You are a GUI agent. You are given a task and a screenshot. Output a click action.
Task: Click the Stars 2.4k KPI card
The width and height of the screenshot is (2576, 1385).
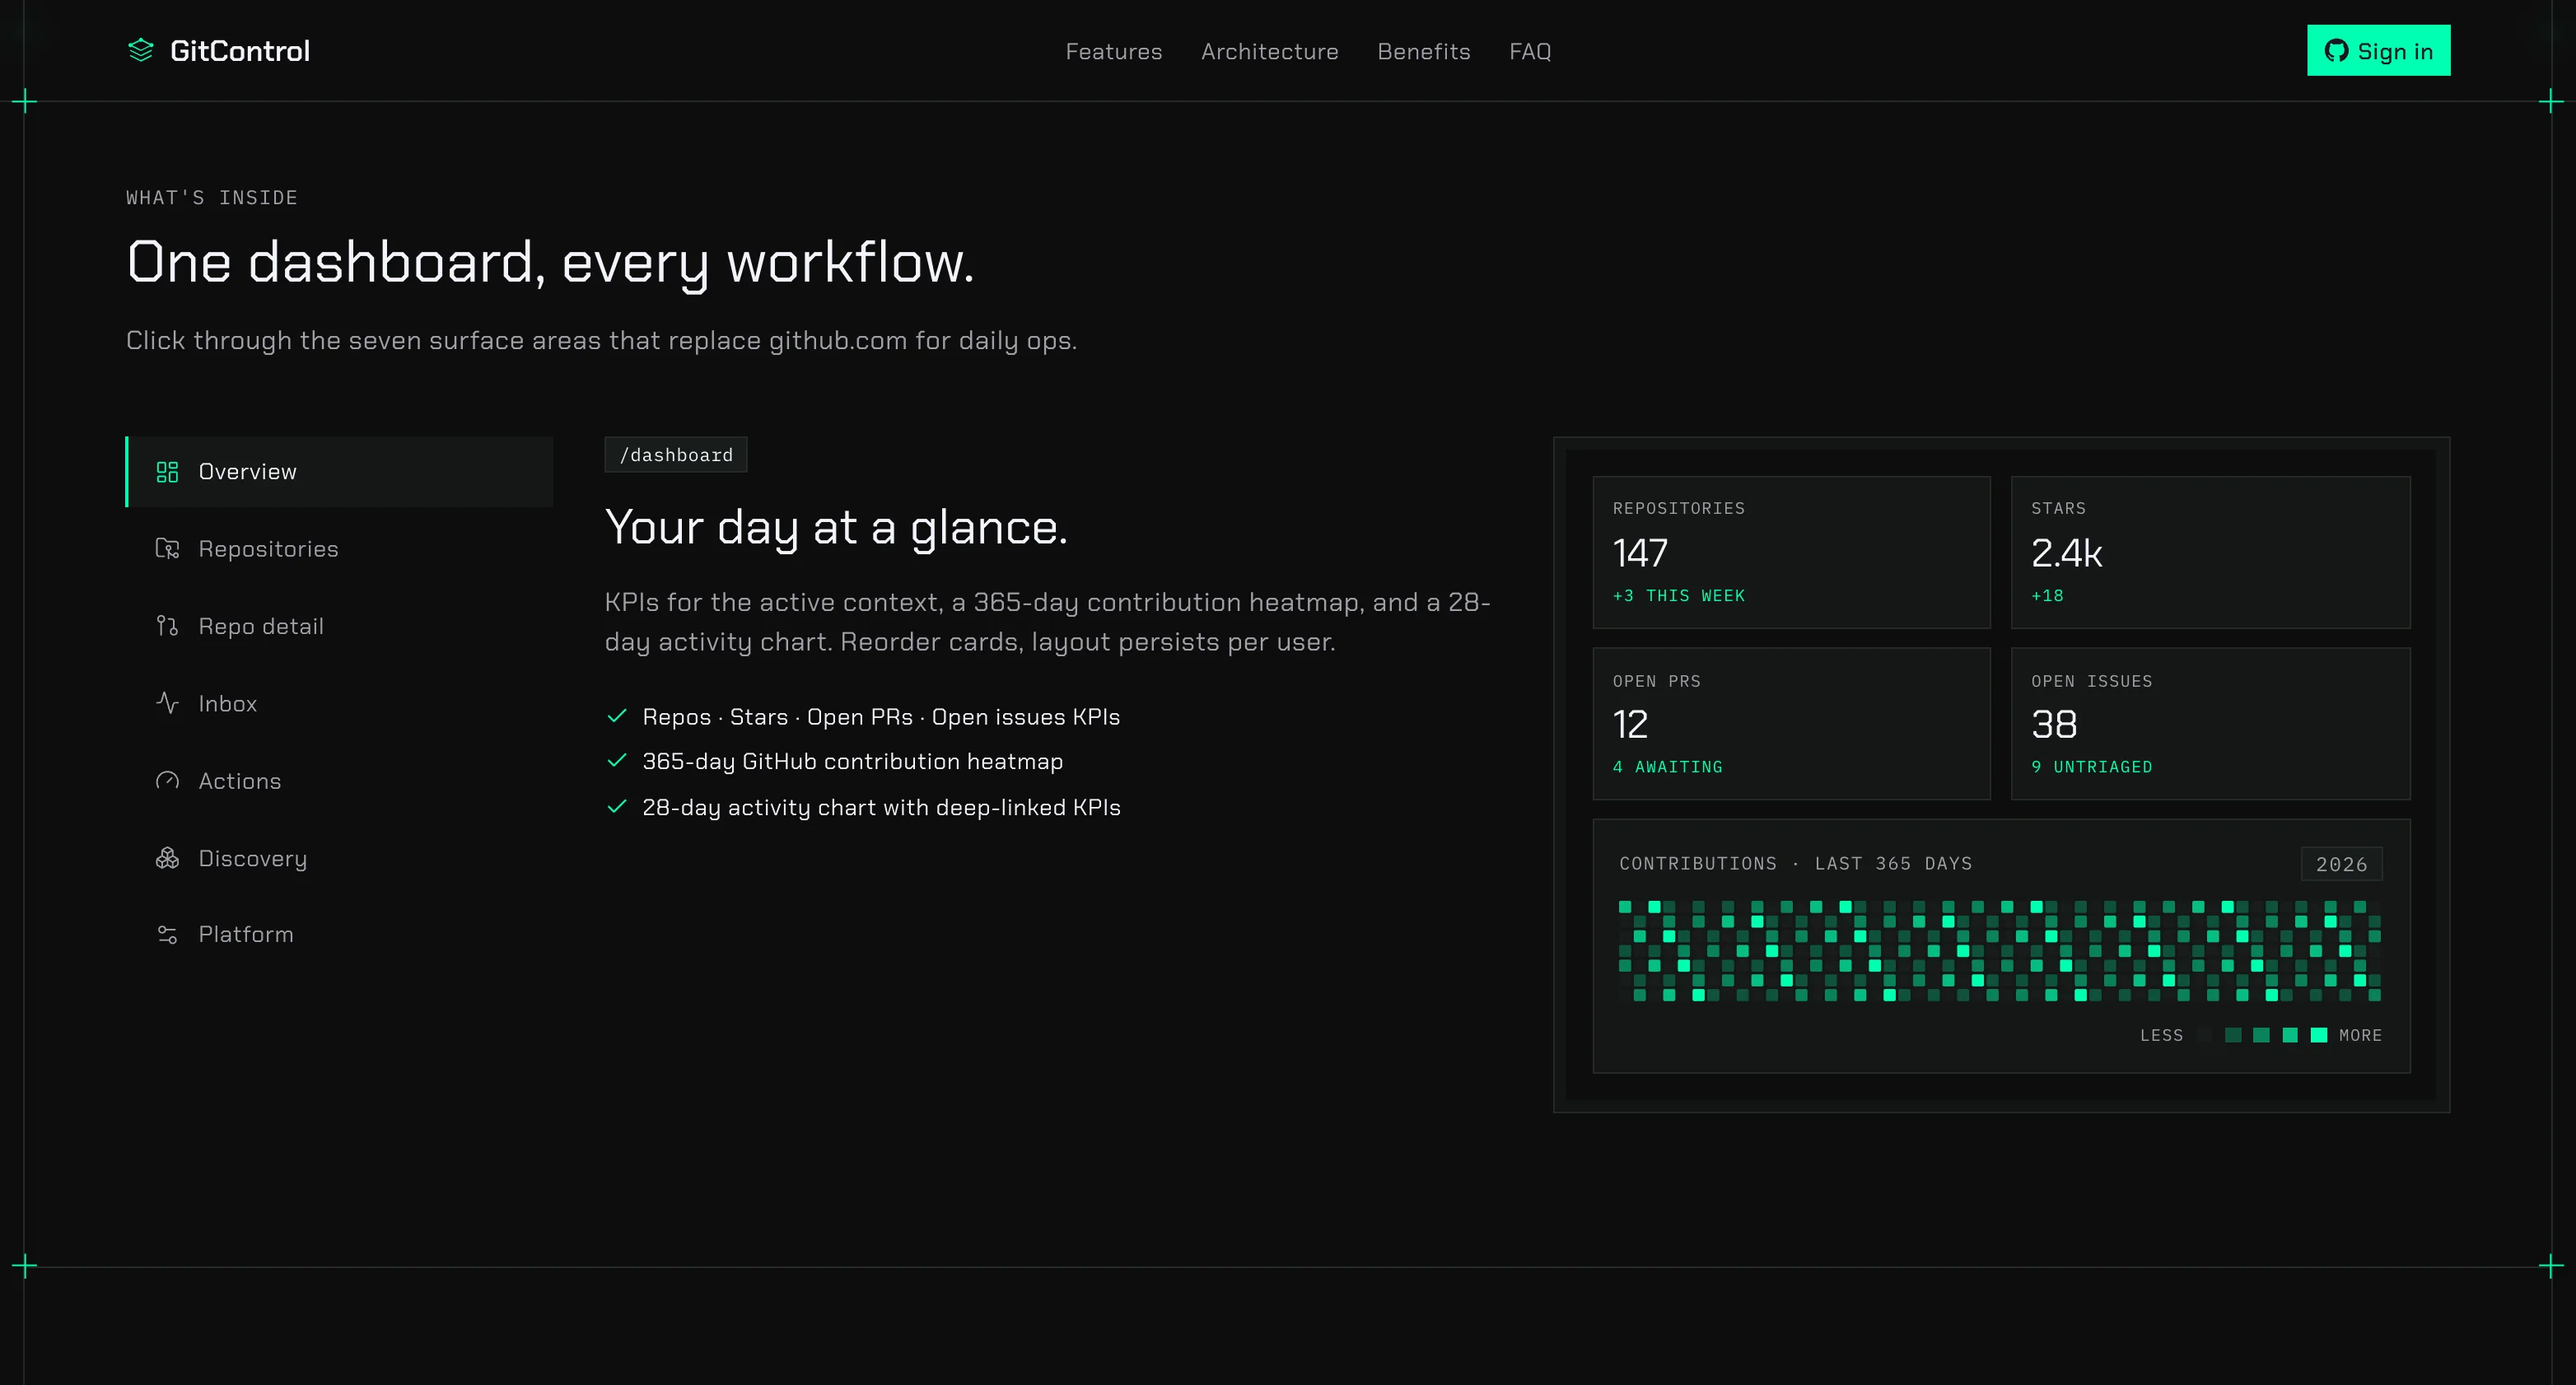pos(2210,552)
